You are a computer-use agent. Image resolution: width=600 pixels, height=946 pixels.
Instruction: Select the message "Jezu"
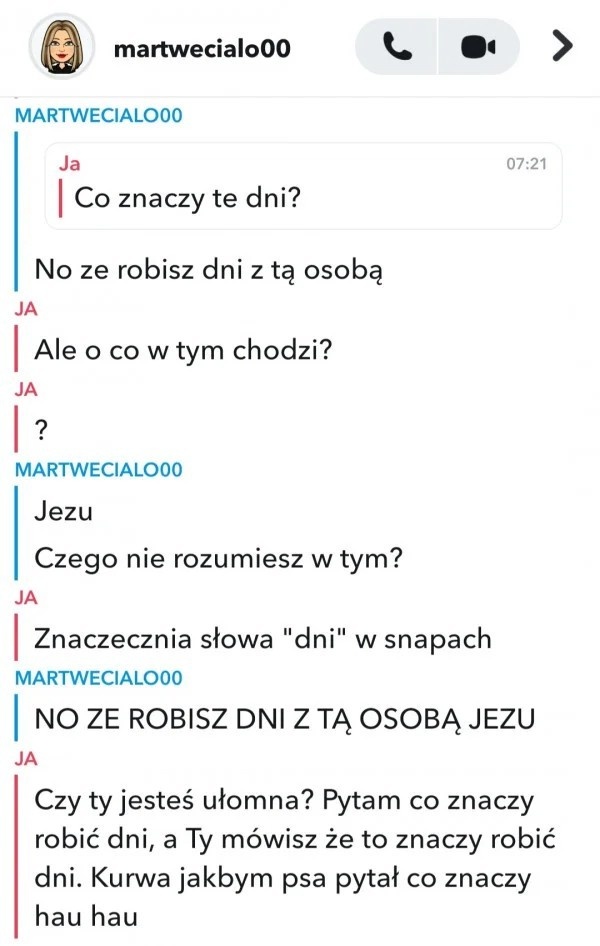(63, 511)
